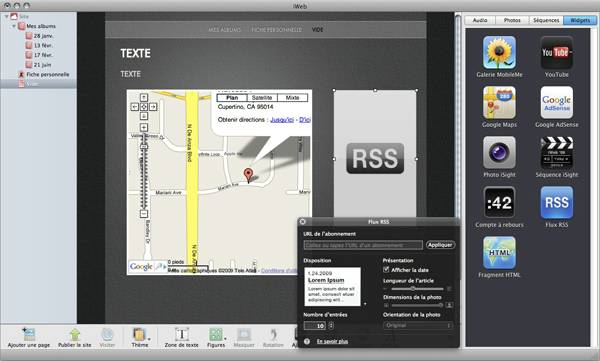Select the Google AdSense widget
The width and height of the screenshot is (600, 361).
pyautogui.click(x=556, y=103)
